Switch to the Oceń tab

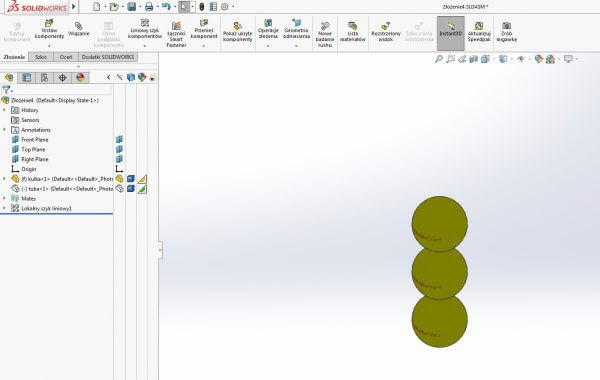pyautogui.click(x=66, y=57)
